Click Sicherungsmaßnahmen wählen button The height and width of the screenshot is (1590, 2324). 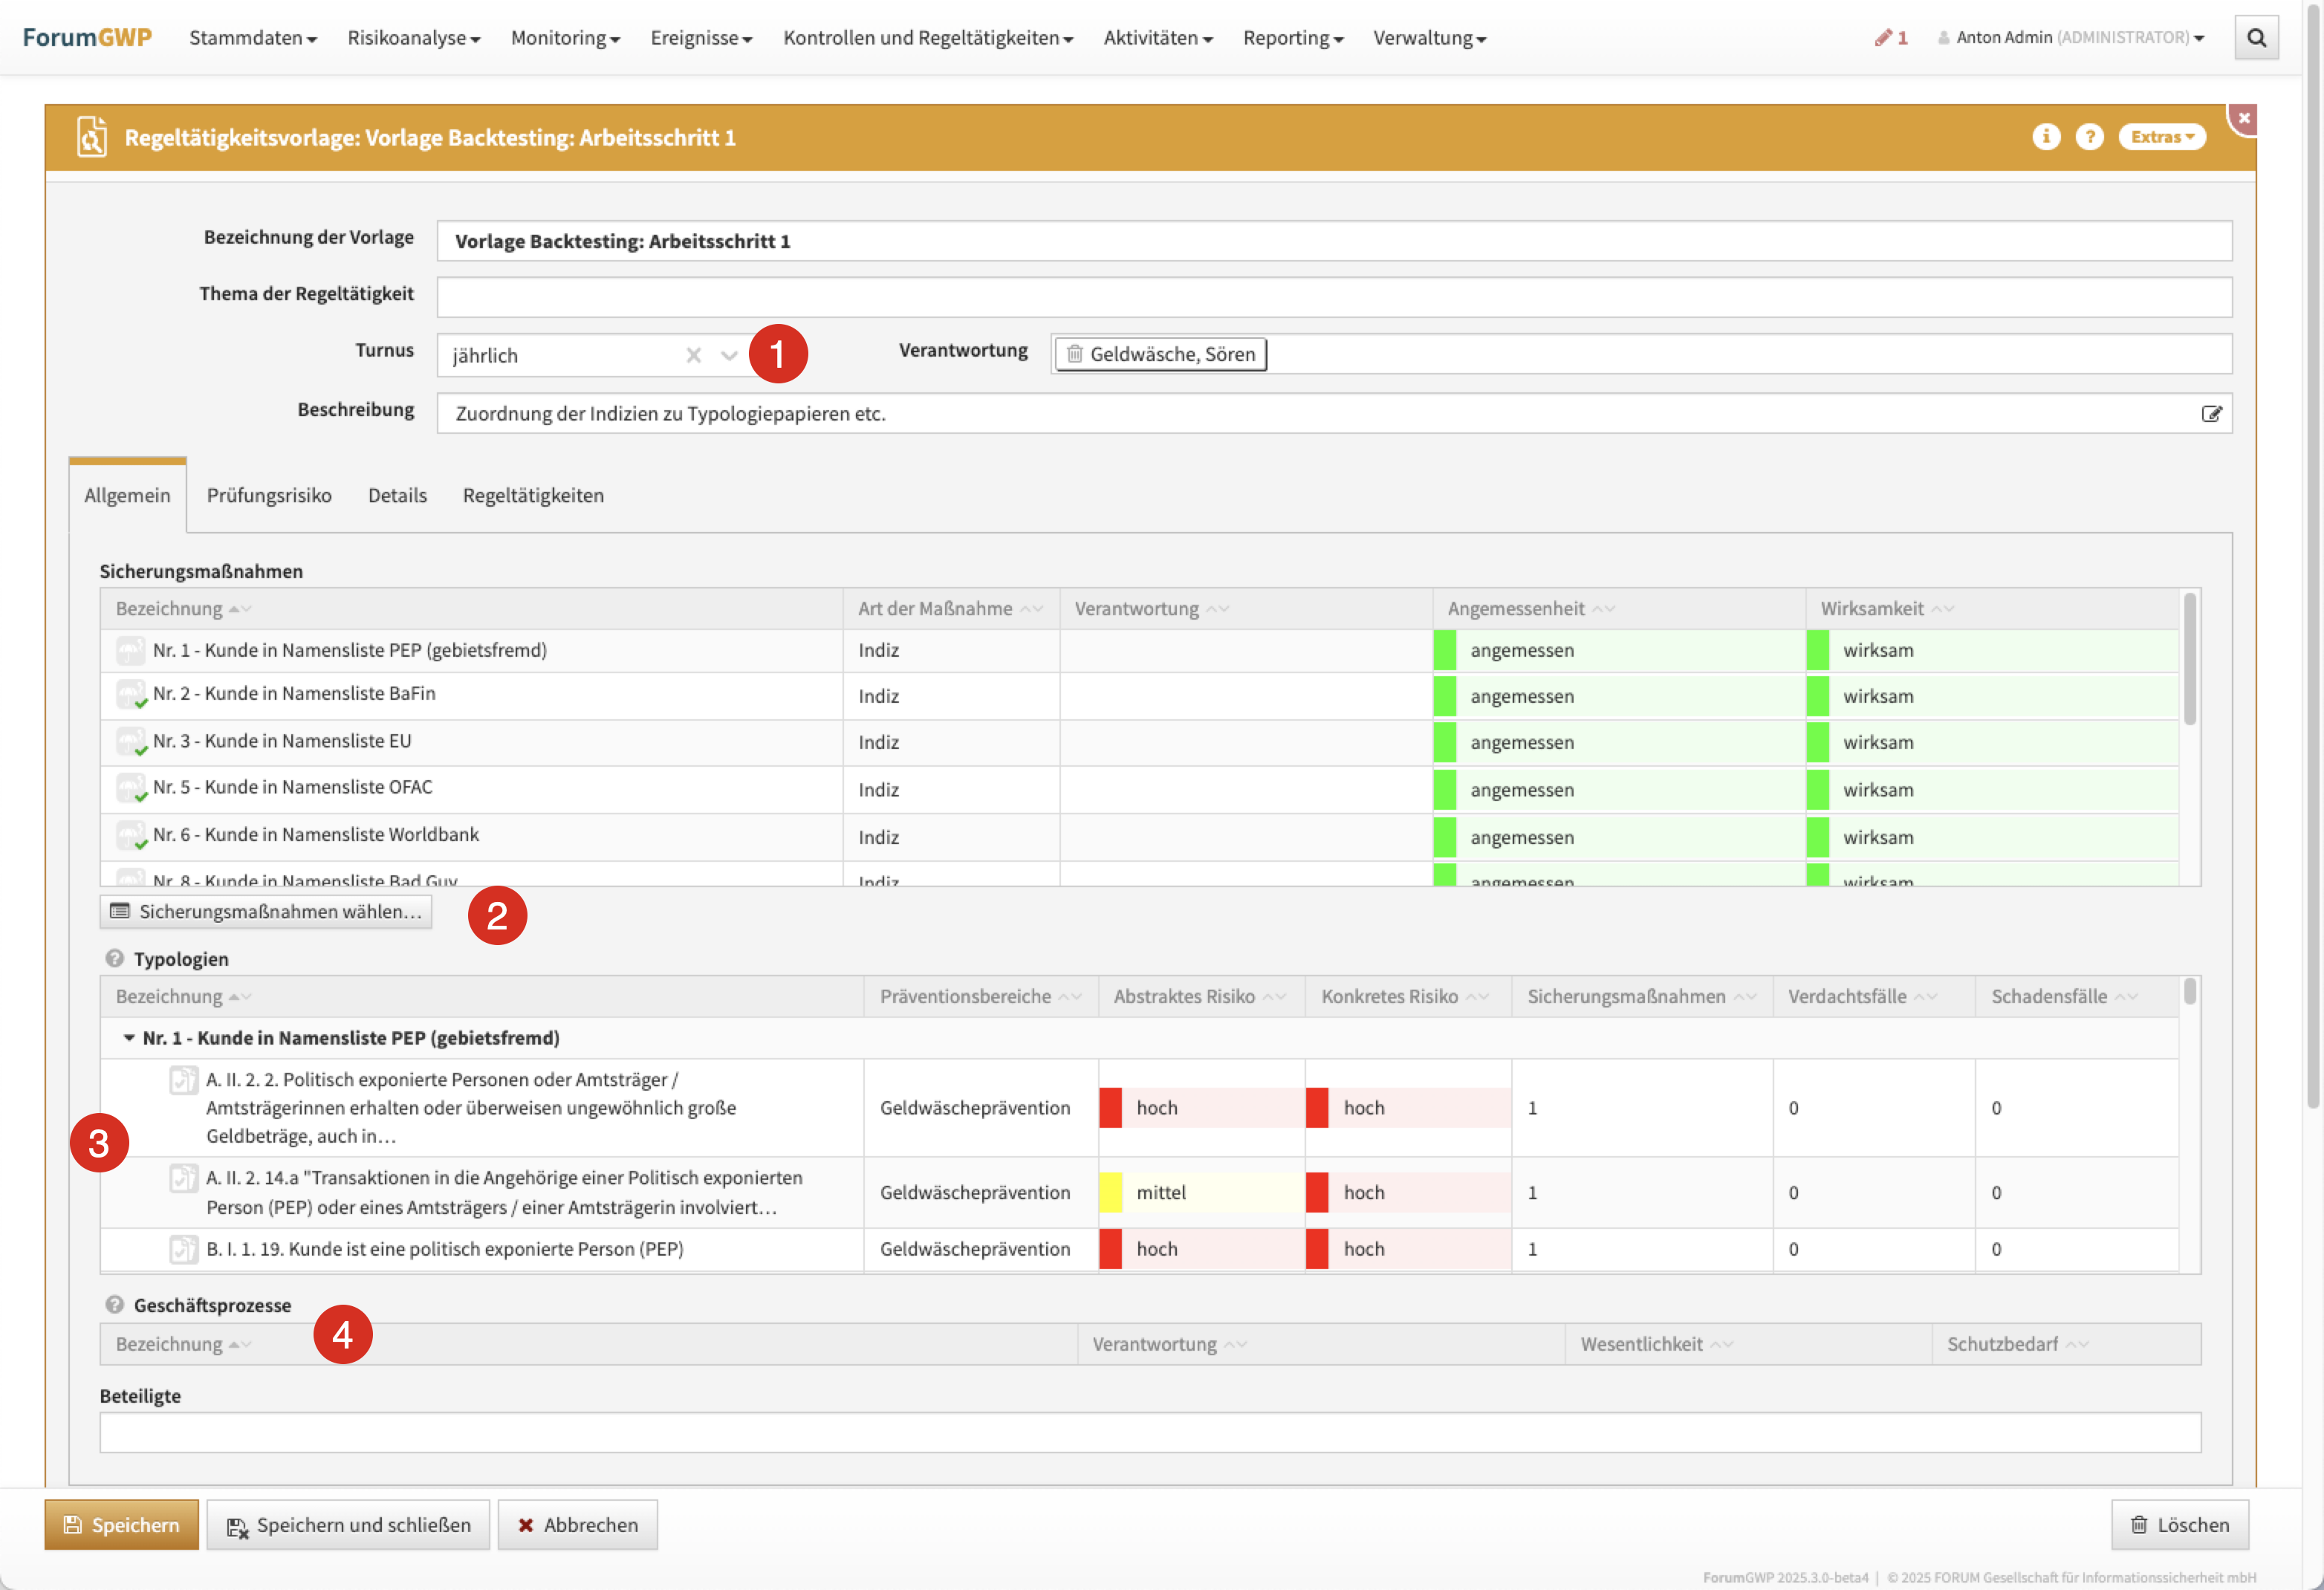[x=266, y=911]
